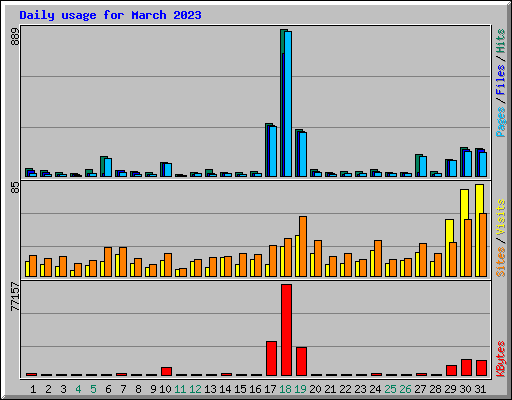This screenshot has height=400, width=512.
Task: Click the red KBytes bar for day 19
Action: [301, 362]
